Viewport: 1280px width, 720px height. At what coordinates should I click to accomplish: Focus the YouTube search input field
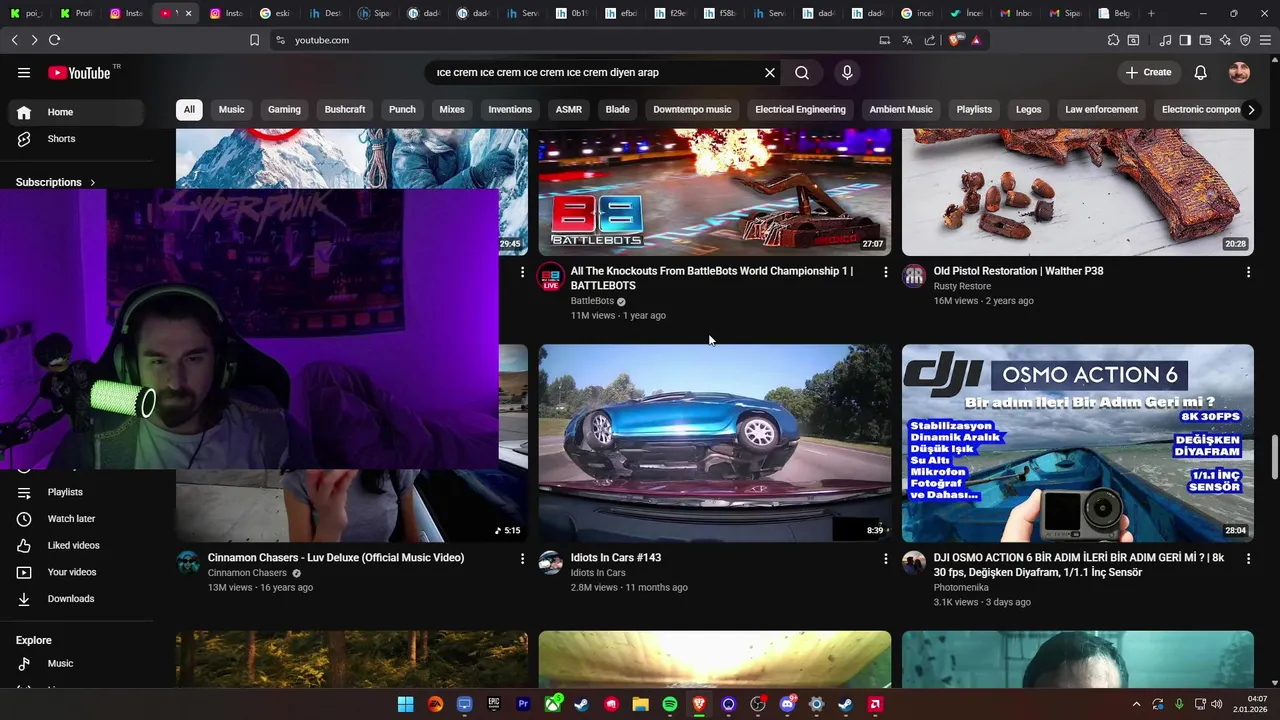(595, 72)
